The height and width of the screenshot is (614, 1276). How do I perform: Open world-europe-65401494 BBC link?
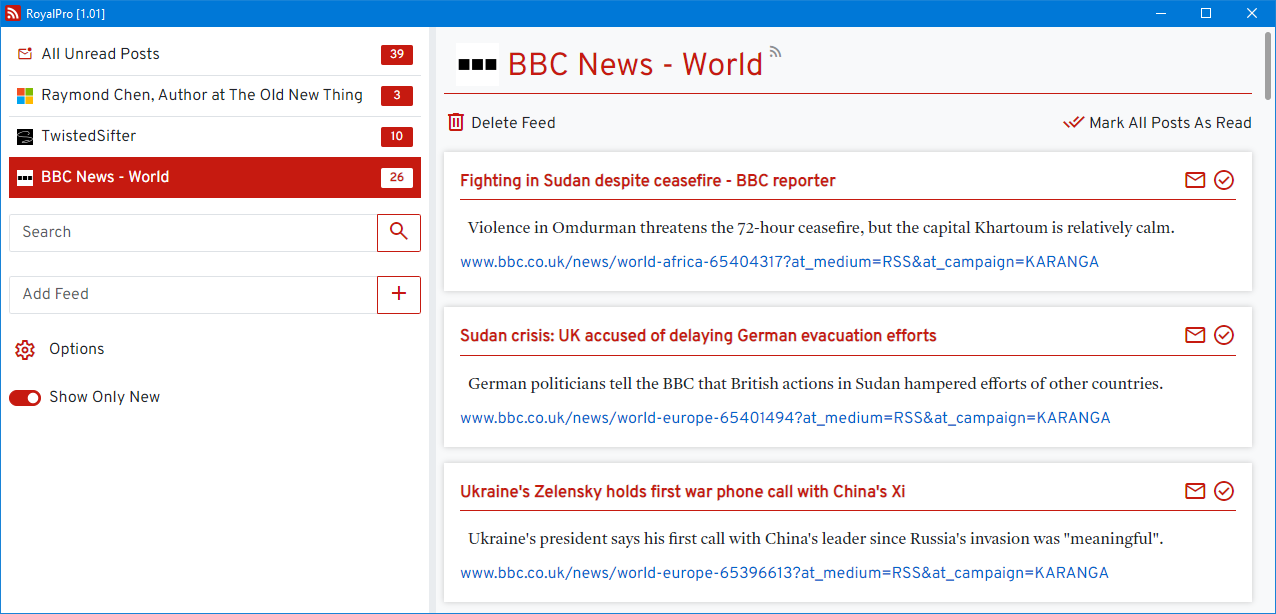[785, 418]
